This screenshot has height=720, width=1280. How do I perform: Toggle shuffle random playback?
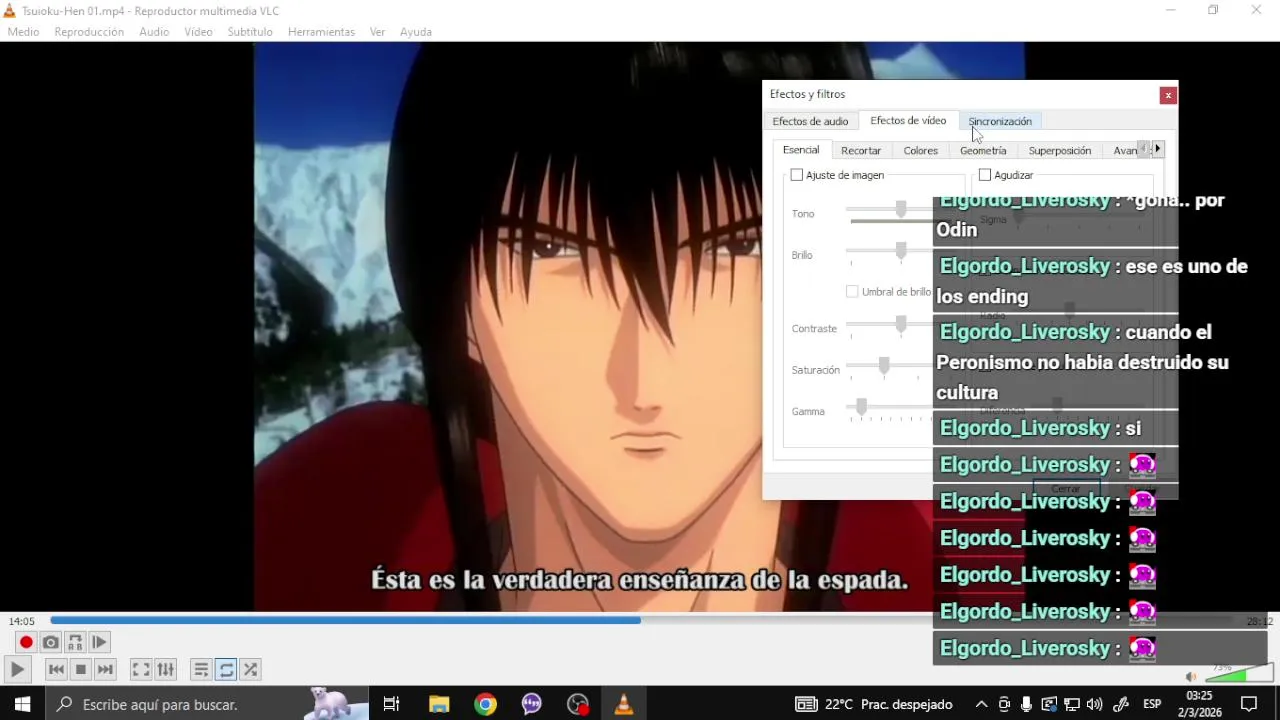(250, 670)
